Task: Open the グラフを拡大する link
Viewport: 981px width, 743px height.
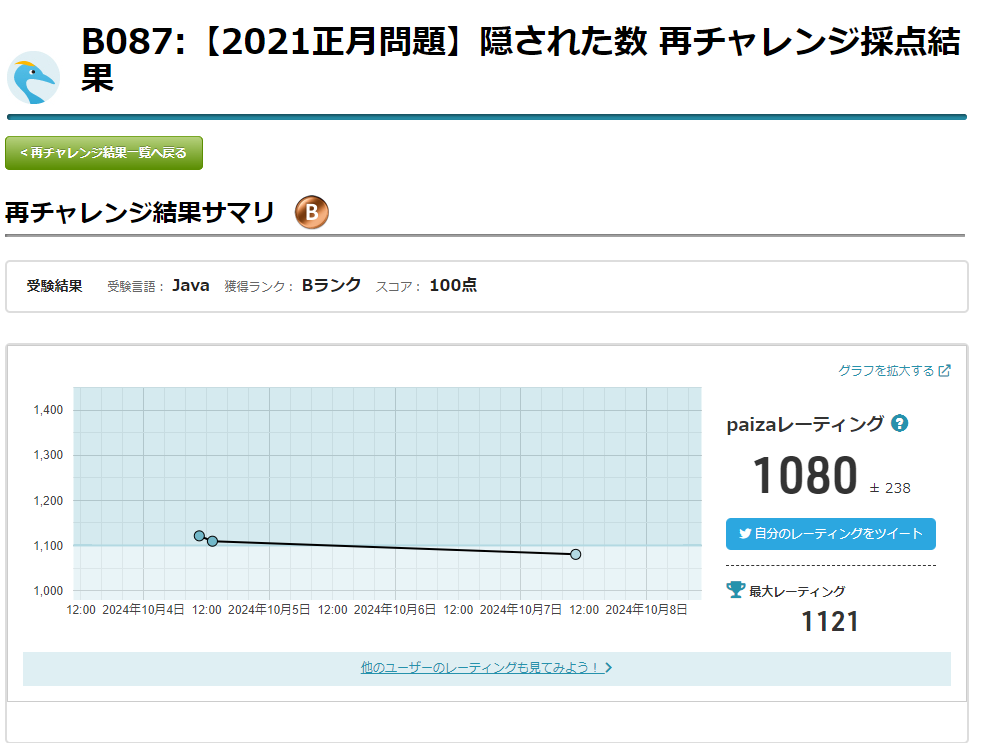Action: pos(886,371)
